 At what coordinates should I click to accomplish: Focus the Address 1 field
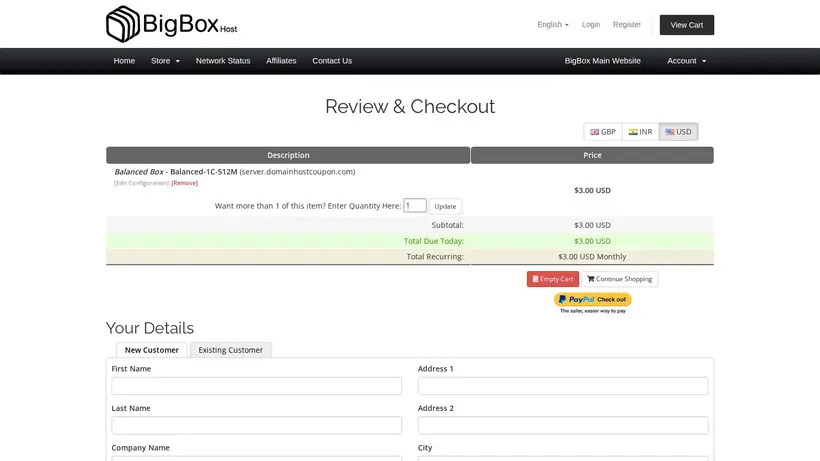pos(563,386)
